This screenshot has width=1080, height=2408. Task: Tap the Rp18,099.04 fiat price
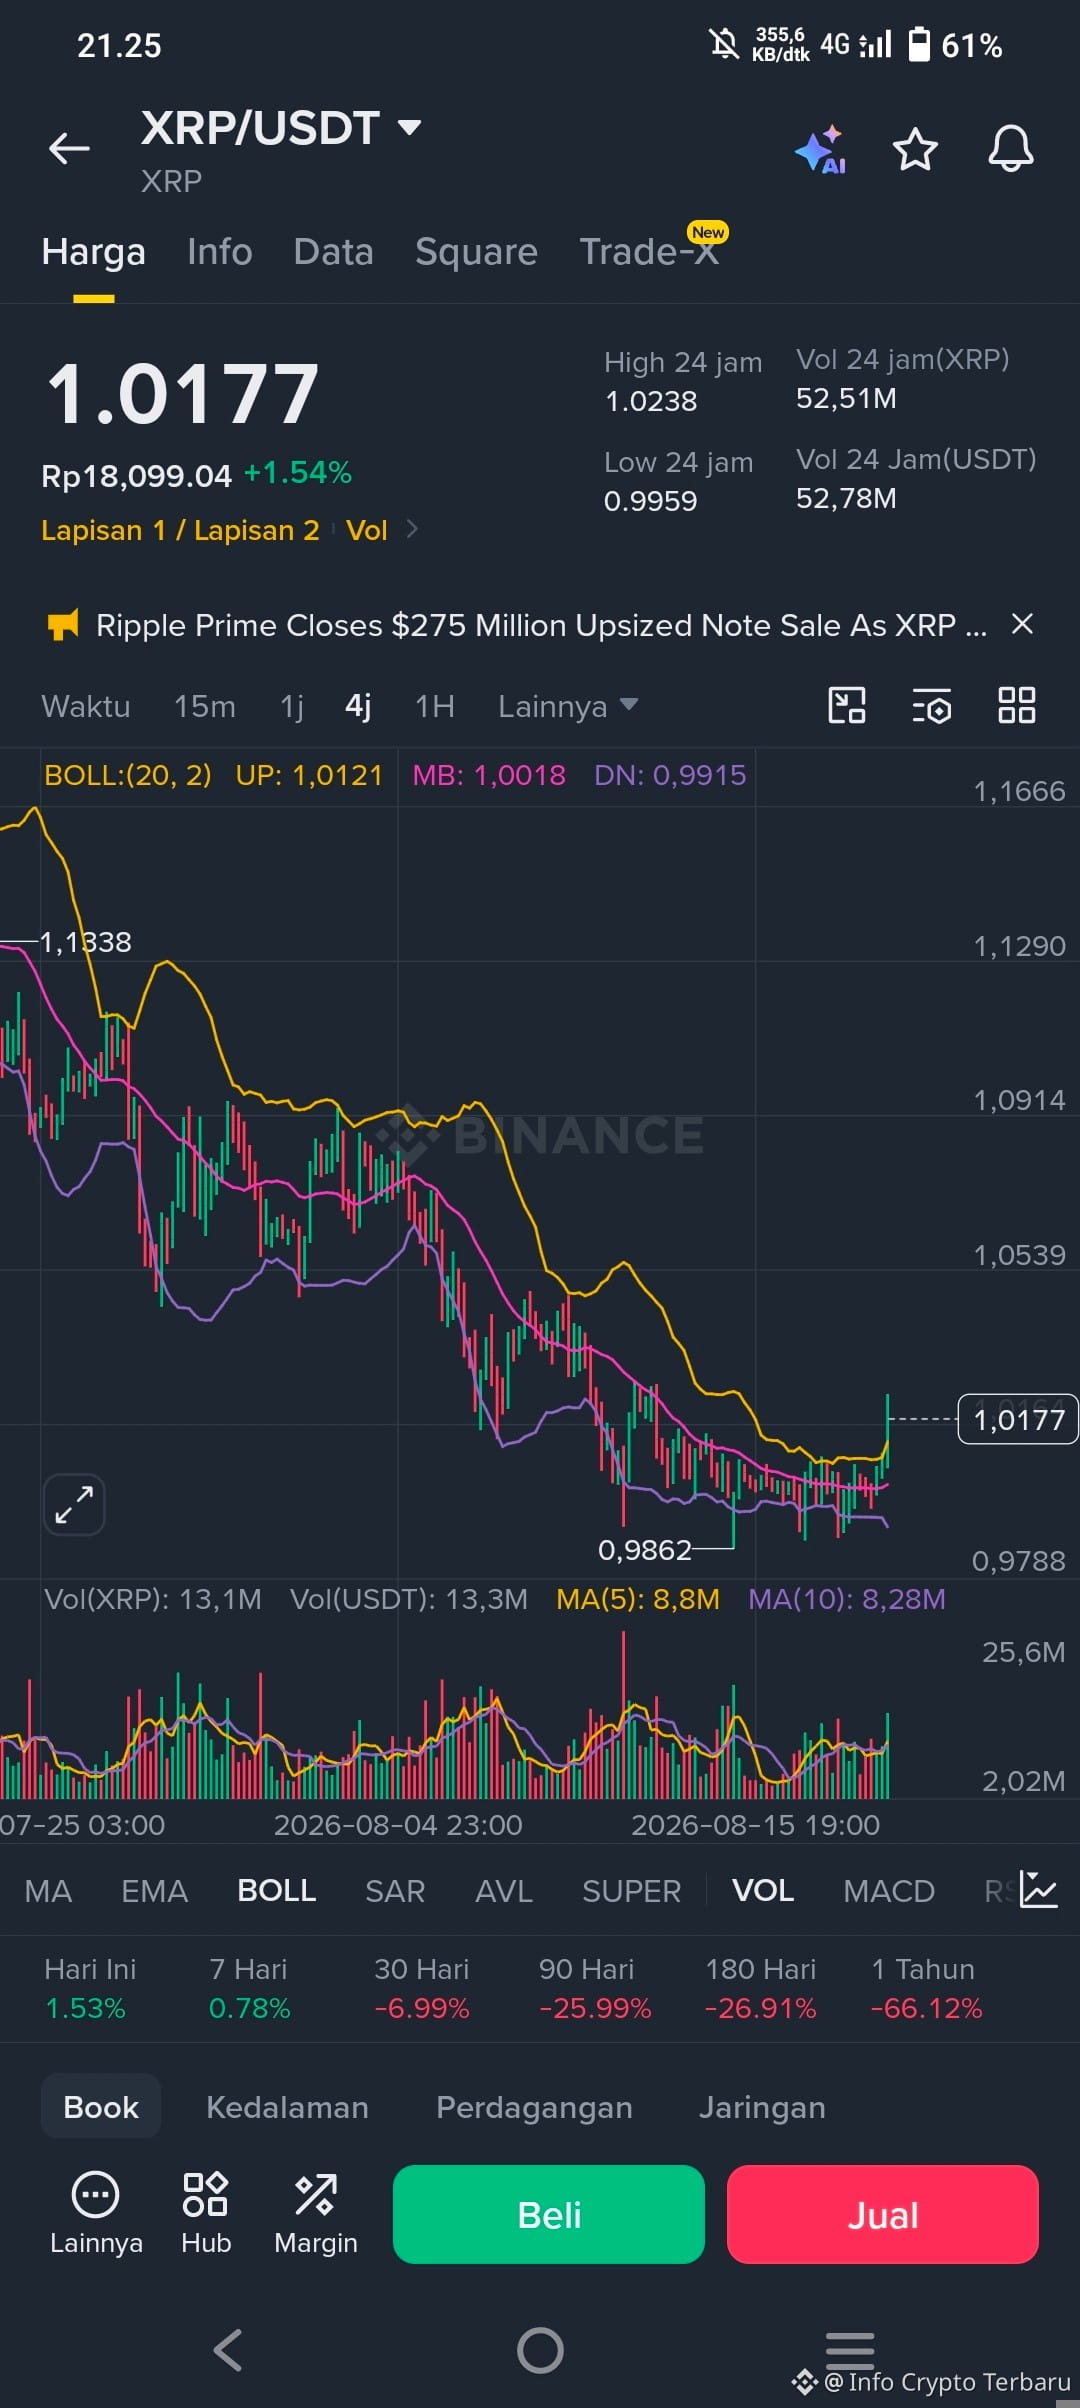(x=136, y=475)
